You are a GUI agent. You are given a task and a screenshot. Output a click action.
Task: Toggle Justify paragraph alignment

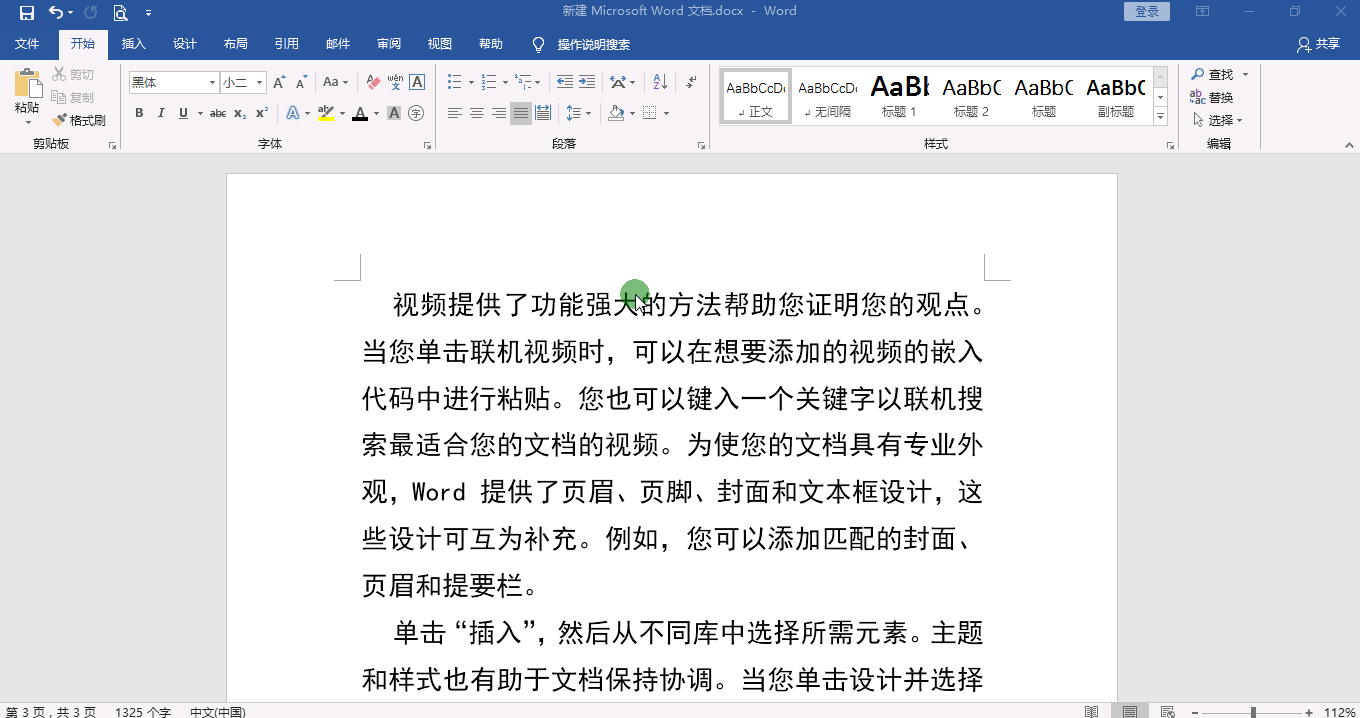(x=521, y=113)
